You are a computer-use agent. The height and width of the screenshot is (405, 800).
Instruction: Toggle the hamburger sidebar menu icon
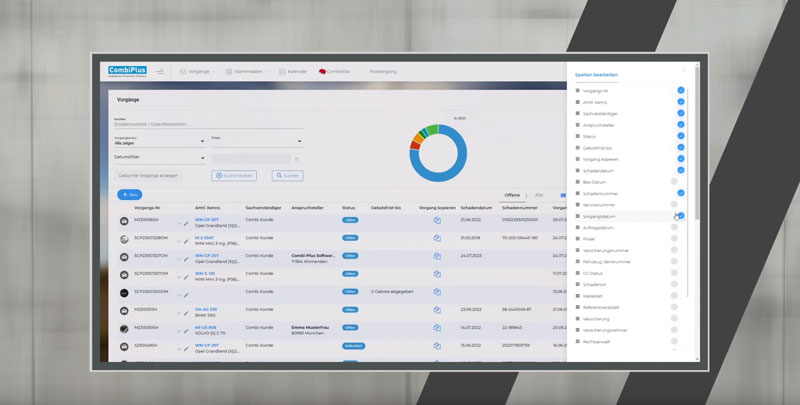click(160, 72)
